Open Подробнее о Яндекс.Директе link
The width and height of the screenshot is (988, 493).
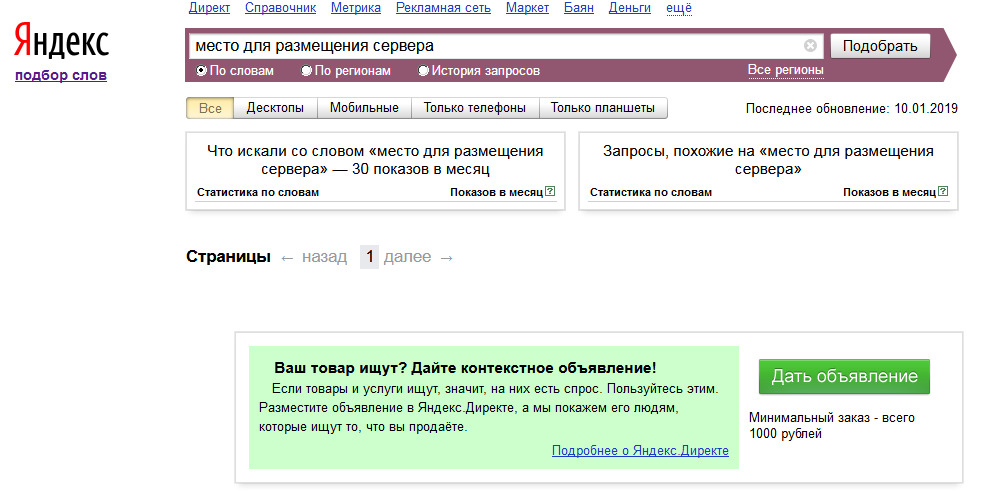coord(640,451)
